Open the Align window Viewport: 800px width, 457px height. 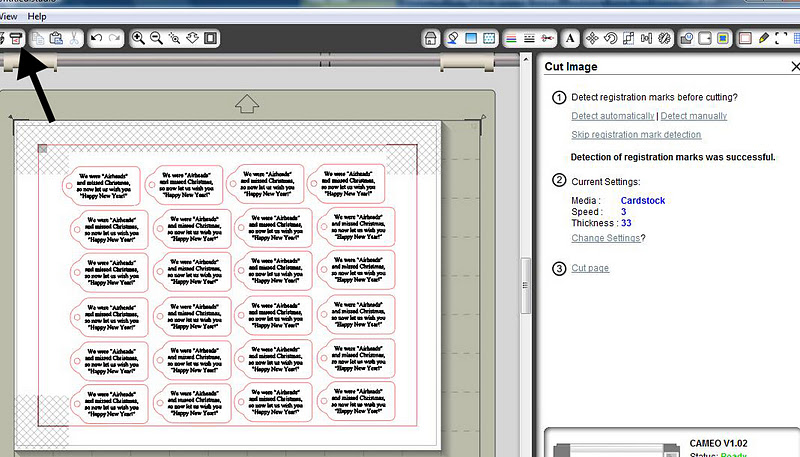coord(646,38)
